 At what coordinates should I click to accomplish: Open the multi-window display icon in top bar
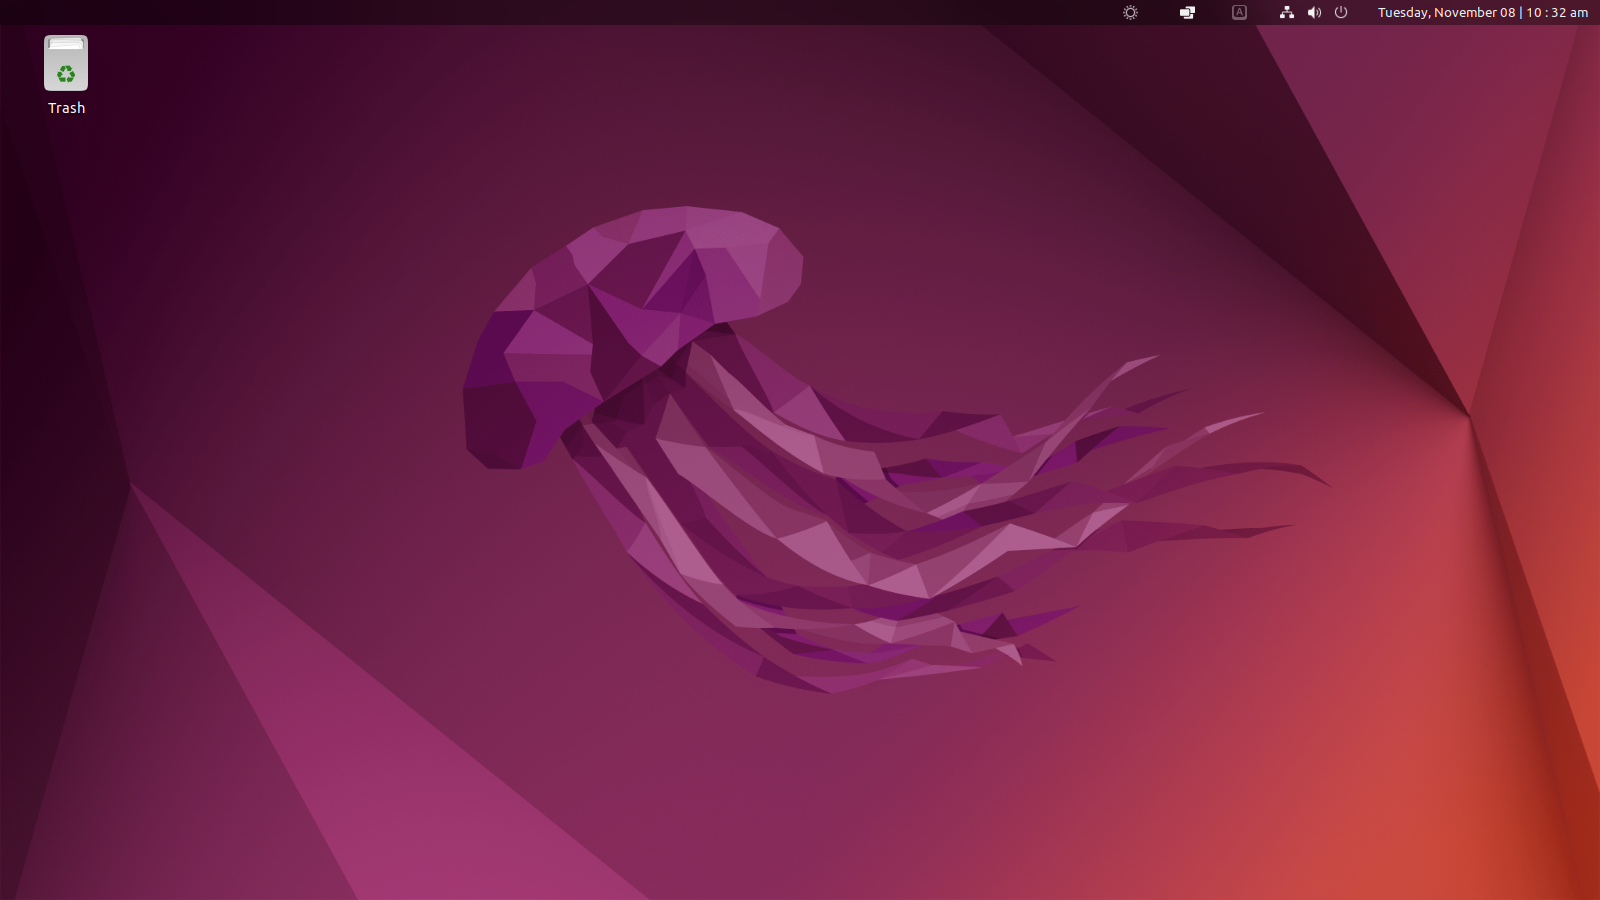(x=1187, y=12)
